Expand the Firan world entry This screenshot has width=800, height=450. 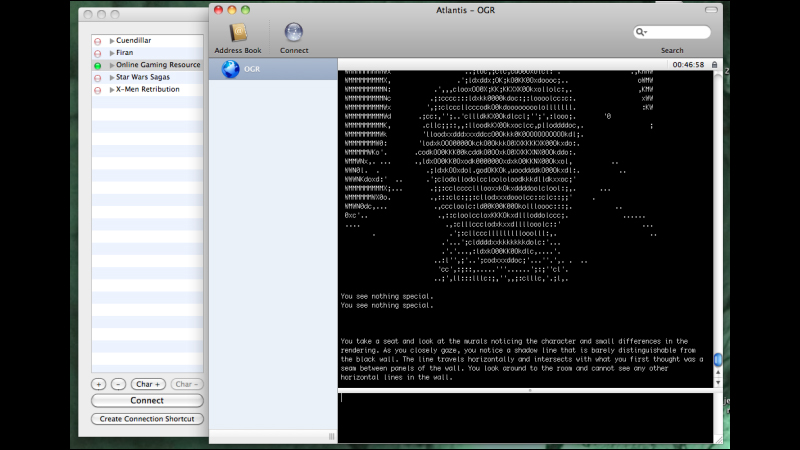[x=112, y=53]
